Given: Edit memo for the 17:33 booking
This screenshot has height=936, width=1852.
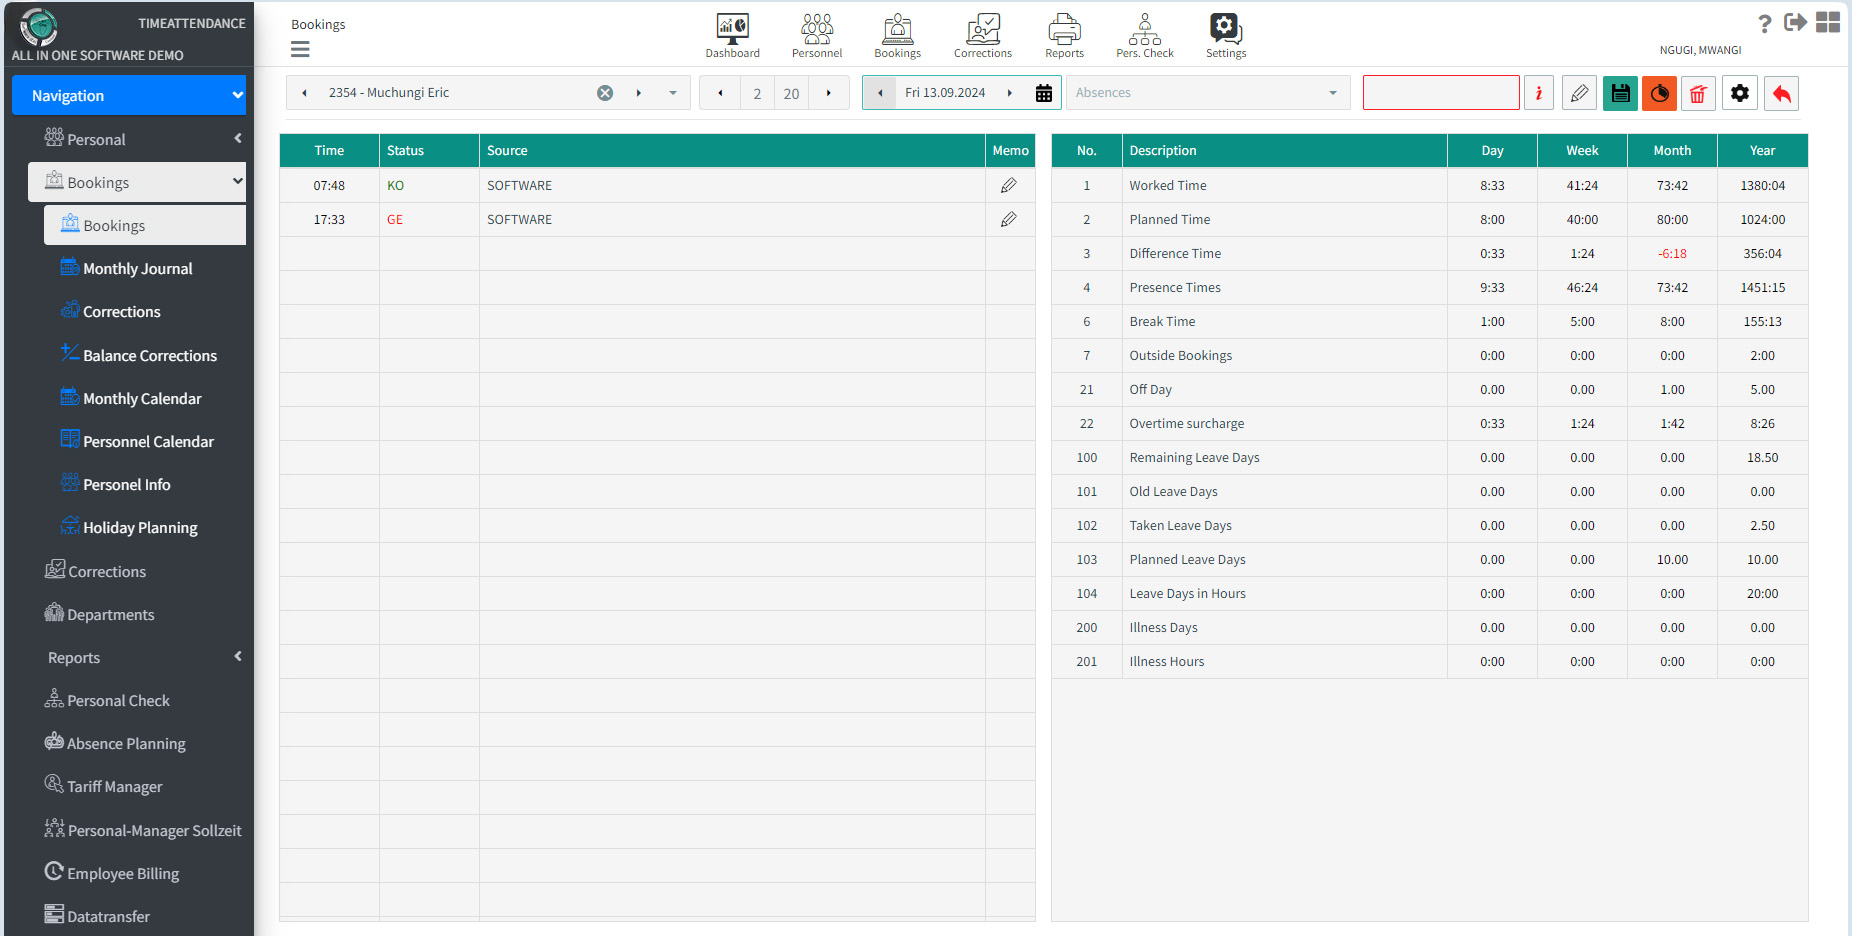Looking at the screenshot, I should coord(1009,219).
